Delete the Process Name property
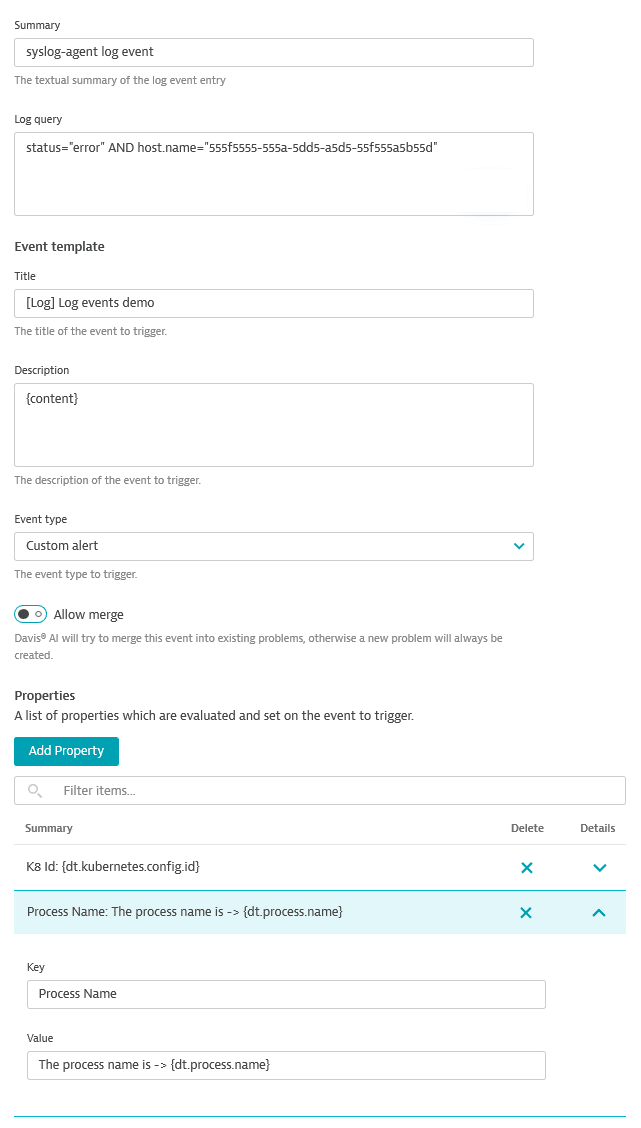The height and width of the screenshot is (1128, 641). 527,912
